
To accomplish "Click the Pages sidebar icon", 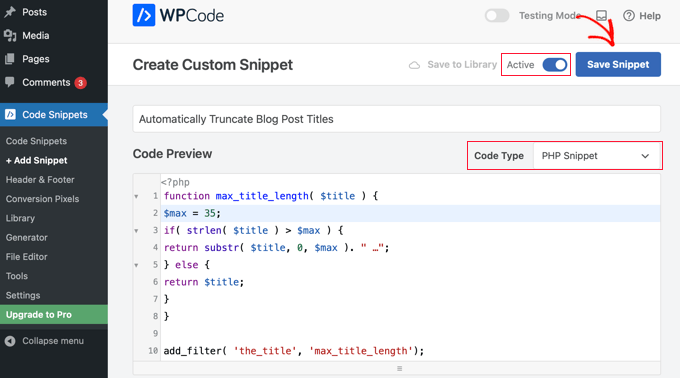I will coord(10,59).
